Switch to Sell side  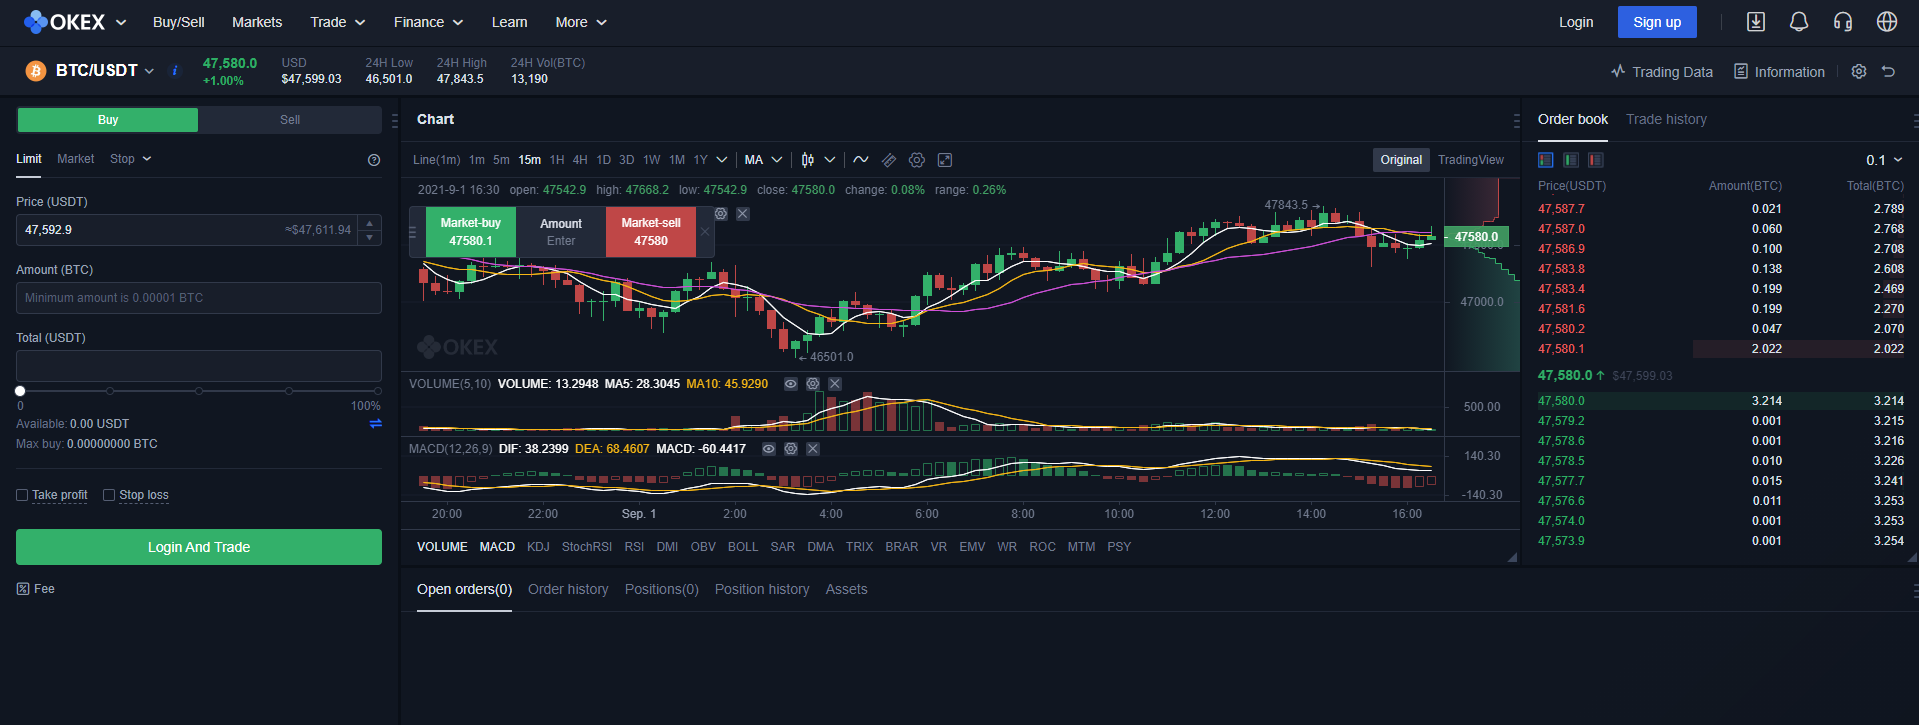[x=290, y=120]
